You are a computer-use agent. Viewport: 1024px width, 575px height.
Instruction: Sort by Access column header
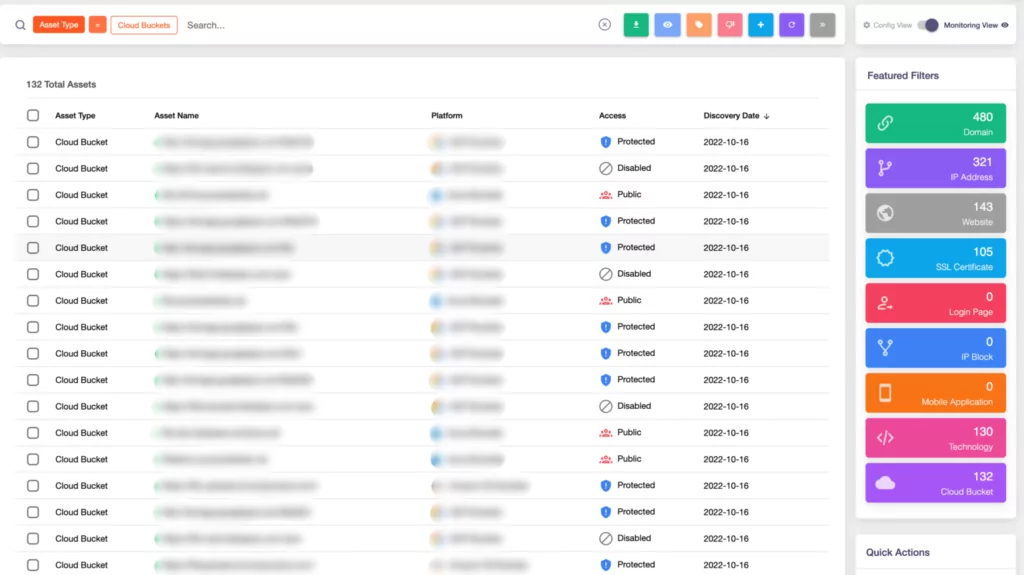(x=612, y=116)
